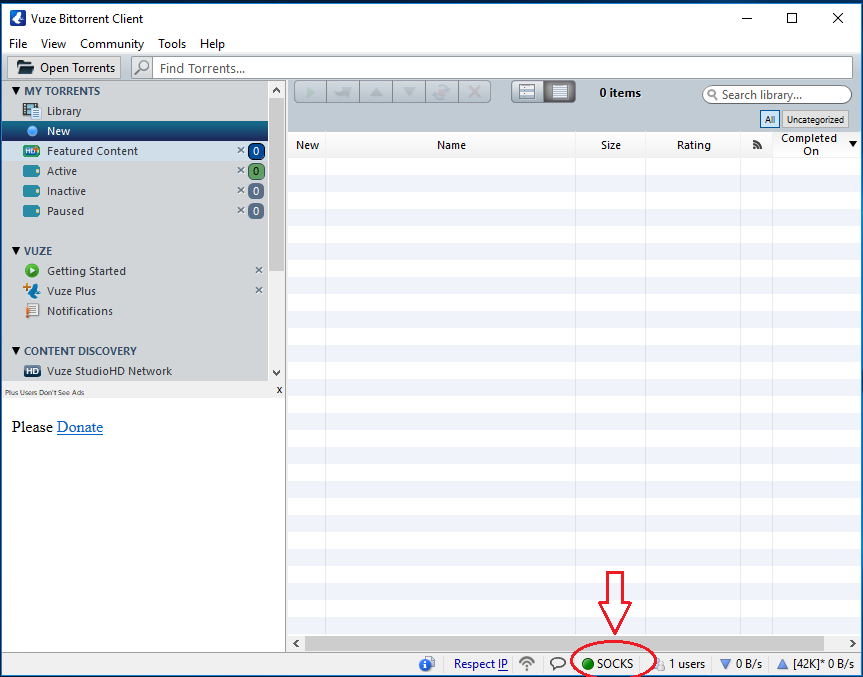Click the chat bubble status bar icon
The image size is (863, 677).
(x=558, y=664)
